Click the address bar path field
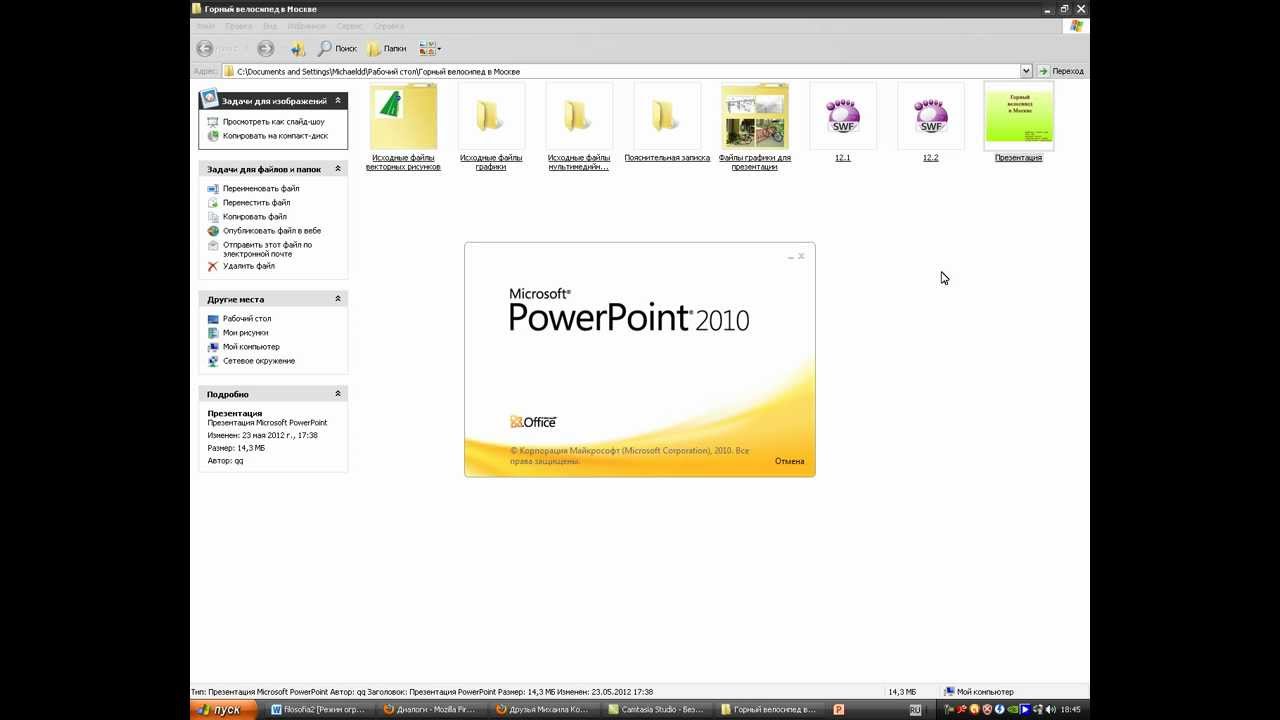 620,71
